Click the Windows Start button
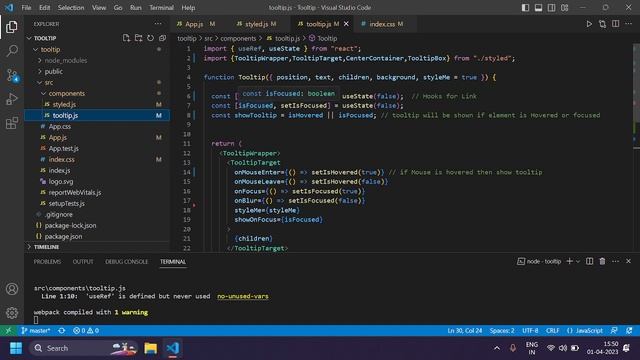Viewport: 640px width, 360px height. click(x=16, y=348)
